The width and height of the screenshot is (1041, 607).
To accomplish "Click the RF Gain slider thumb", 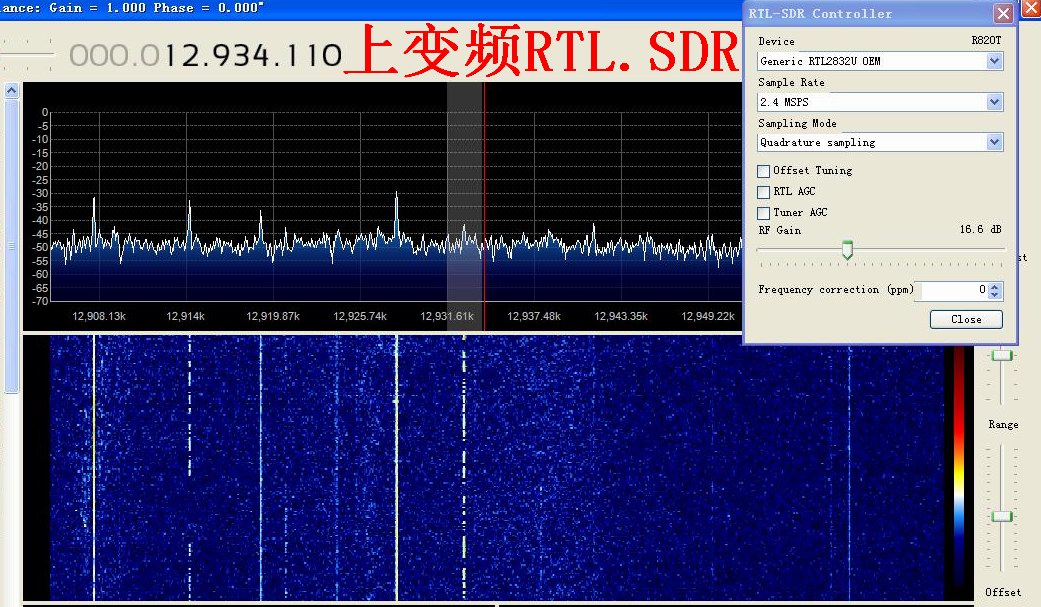I will pyautogui.click(x=847, y=250).
